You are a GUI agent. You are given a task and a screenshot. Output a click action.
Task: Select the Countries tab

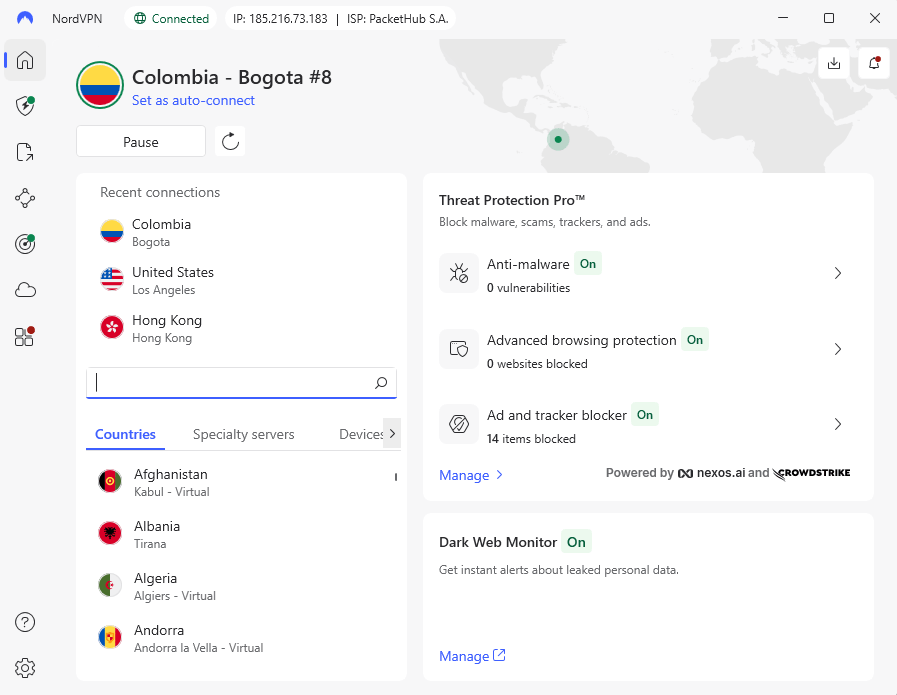click(x=124, y=434)
